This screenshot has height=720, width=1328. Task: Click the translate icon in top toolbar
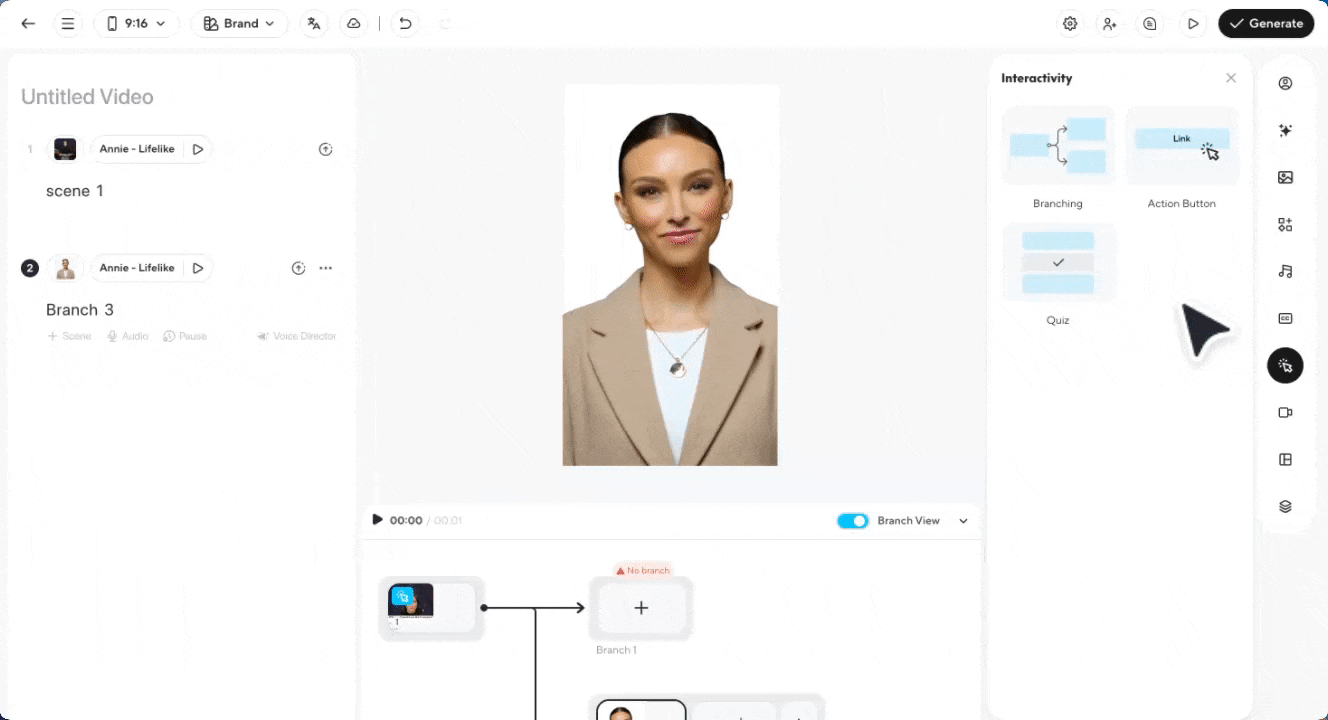tap(314, 23)
